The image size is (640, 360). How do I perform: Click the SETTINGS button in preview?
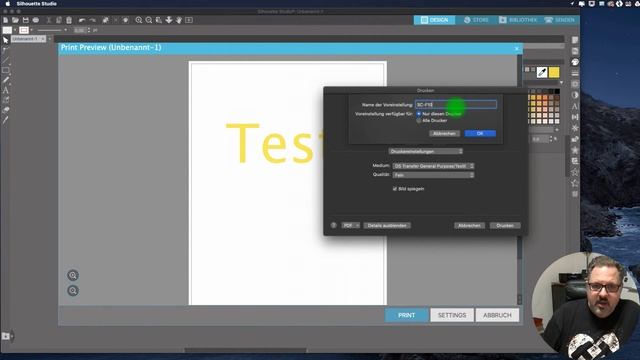click(x=452, y=315)
